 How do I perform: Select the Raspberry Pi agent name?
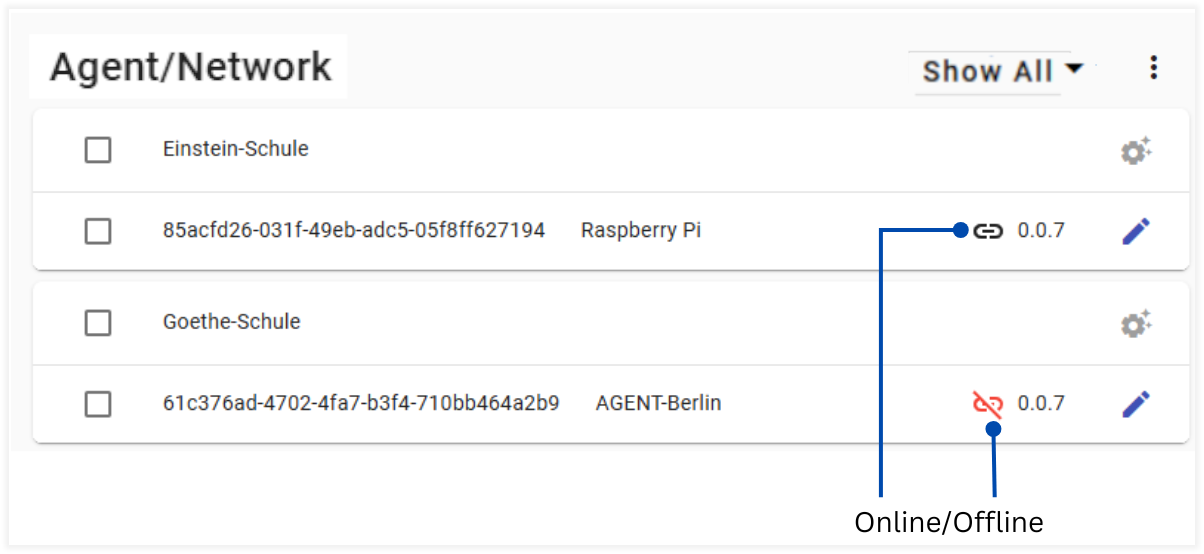point(641,230)
